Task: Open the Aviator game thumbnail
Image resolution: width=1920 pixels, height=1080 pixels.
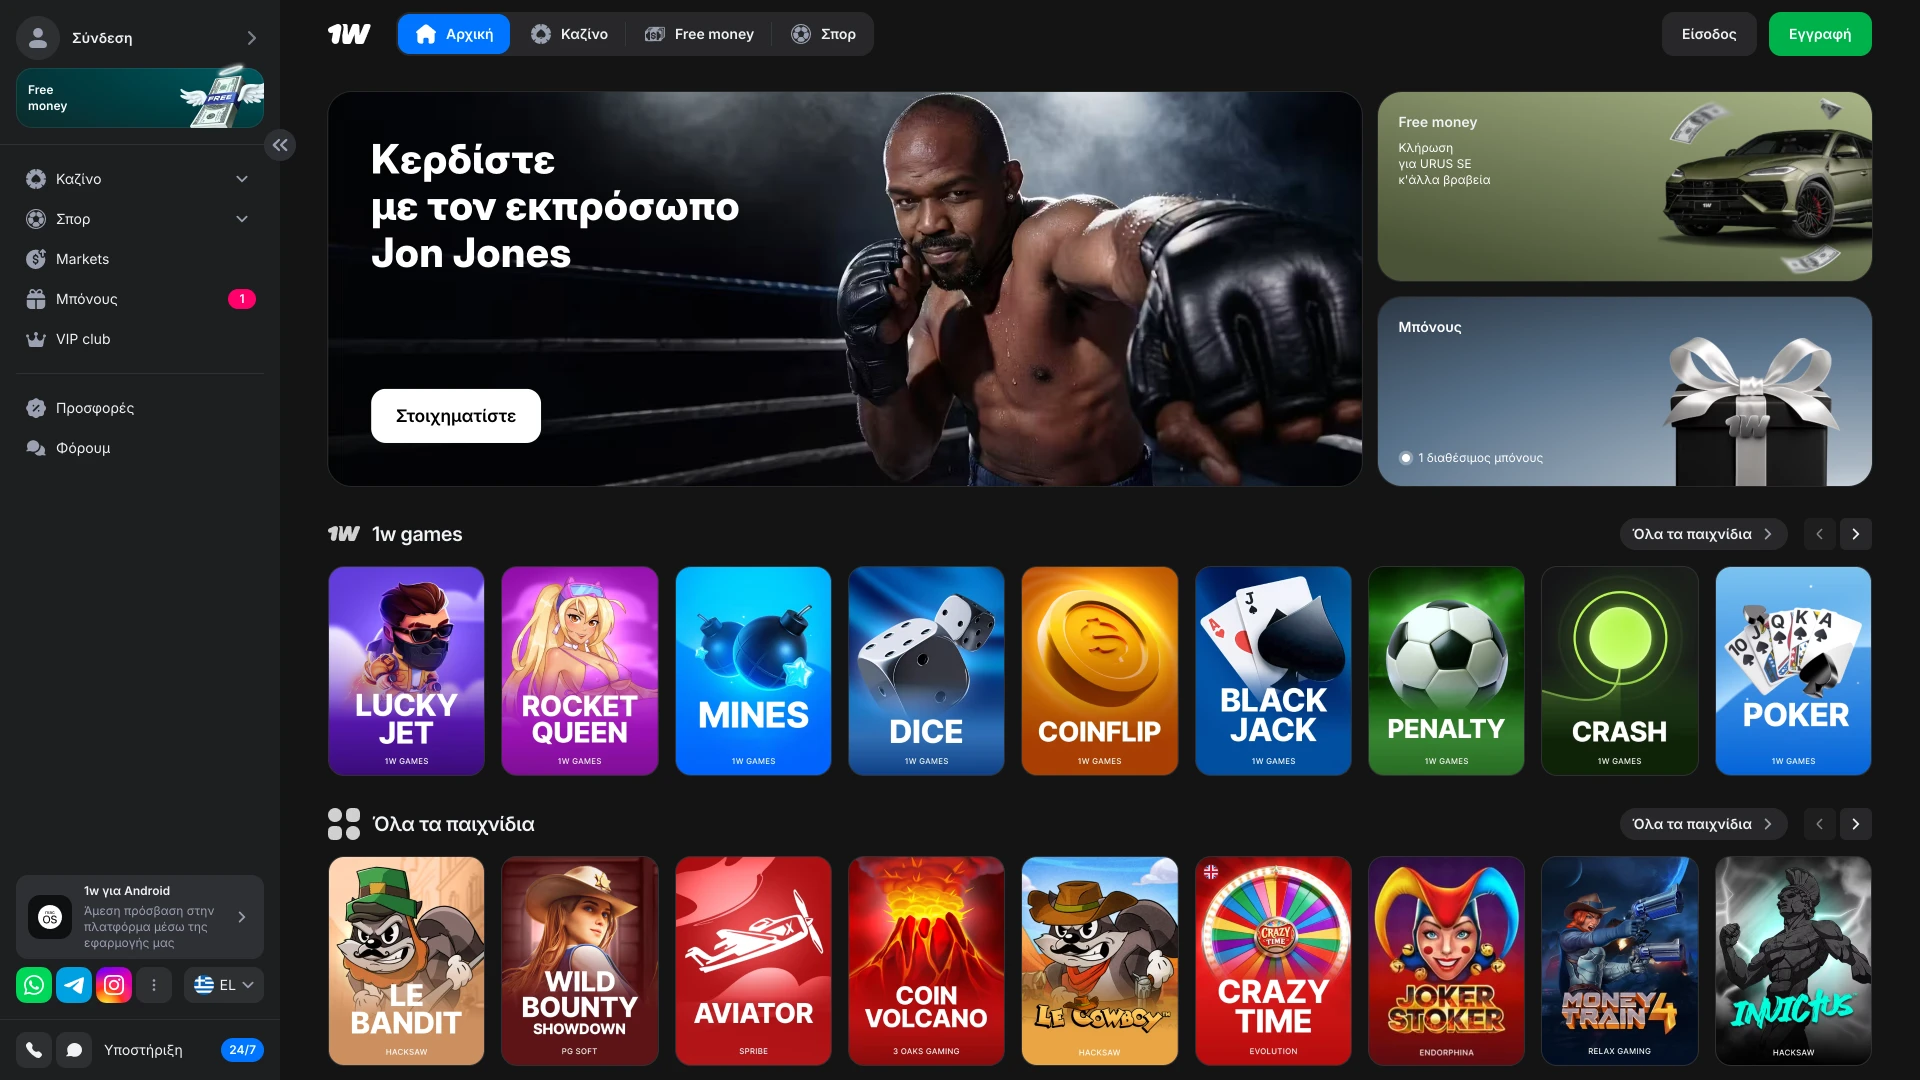Action: [753, 960]
